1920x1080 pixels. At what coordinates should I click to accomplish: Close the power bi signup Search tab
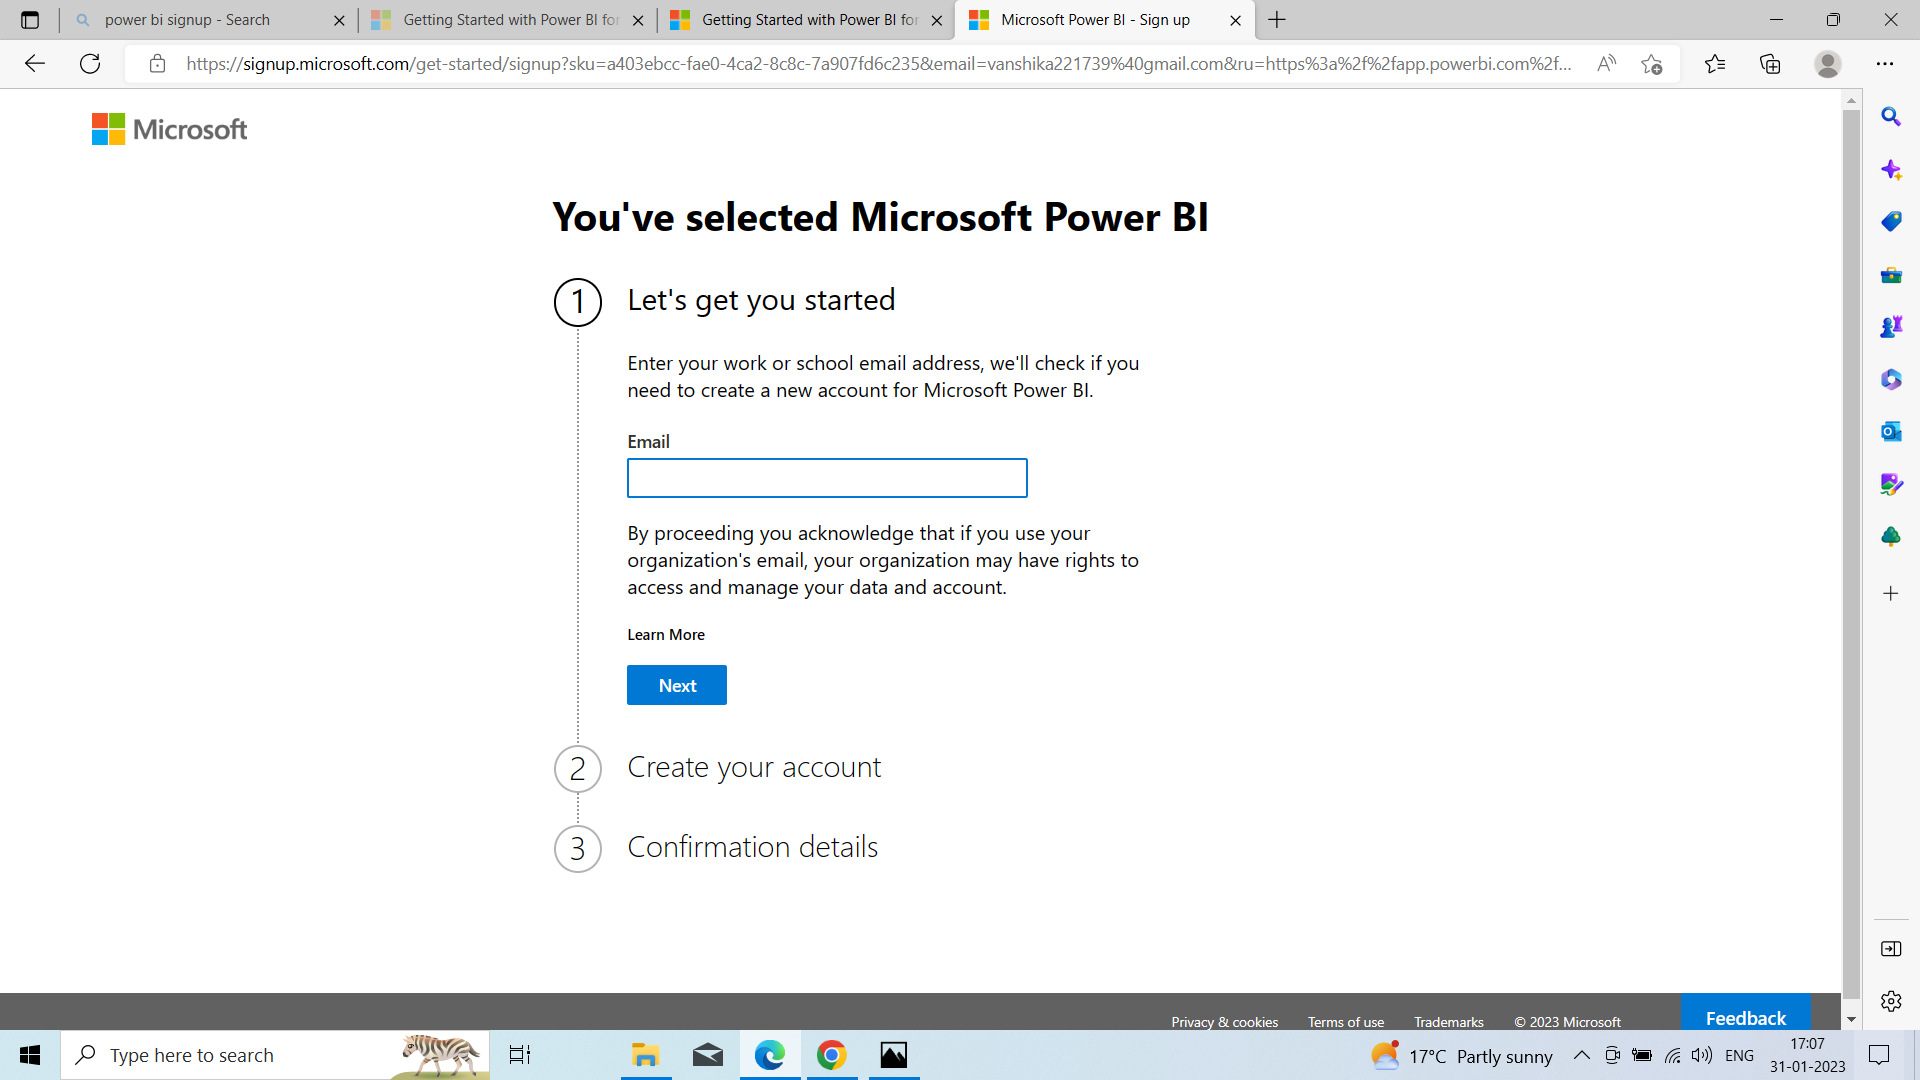(x=339, y=20)
